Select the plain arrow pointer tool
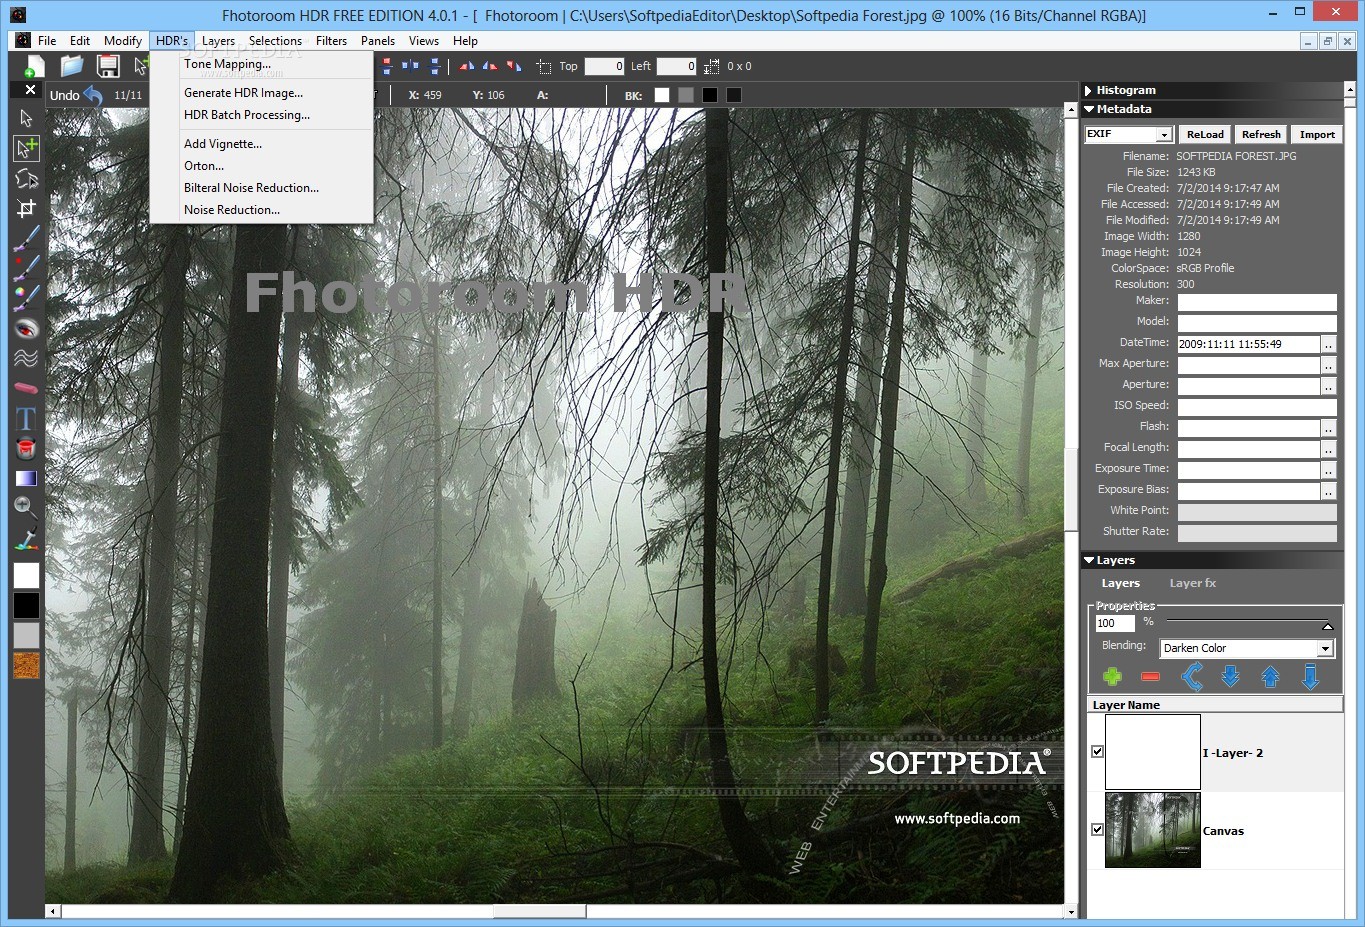Viewport: 1365px width, 927px height. tap(26, 118)
